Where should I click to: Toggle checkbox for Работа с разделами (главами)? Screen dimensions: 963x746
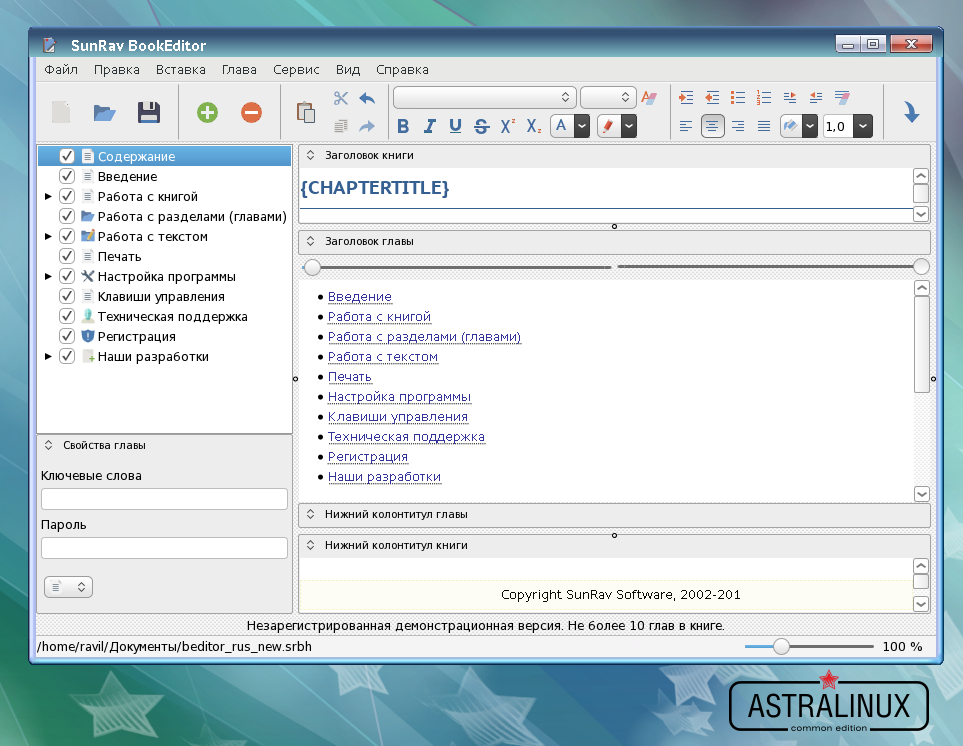tap(67, 216)
